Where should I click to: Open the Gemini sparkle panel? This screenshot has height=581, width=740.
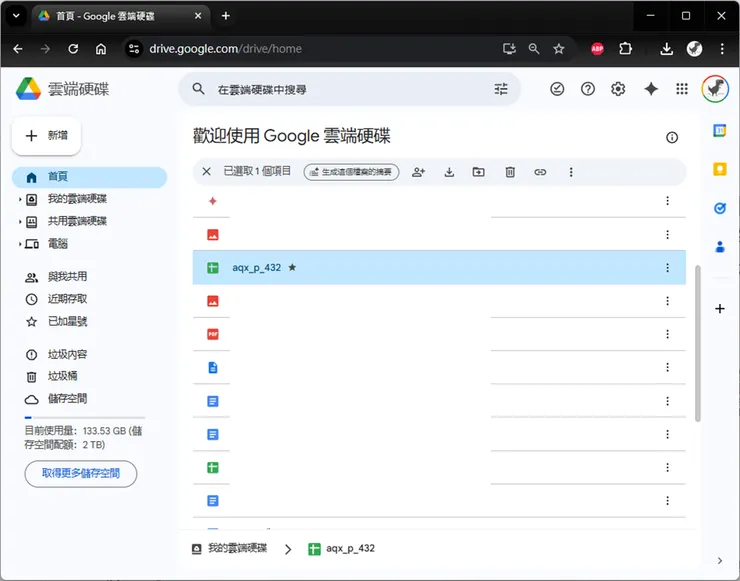651,89
